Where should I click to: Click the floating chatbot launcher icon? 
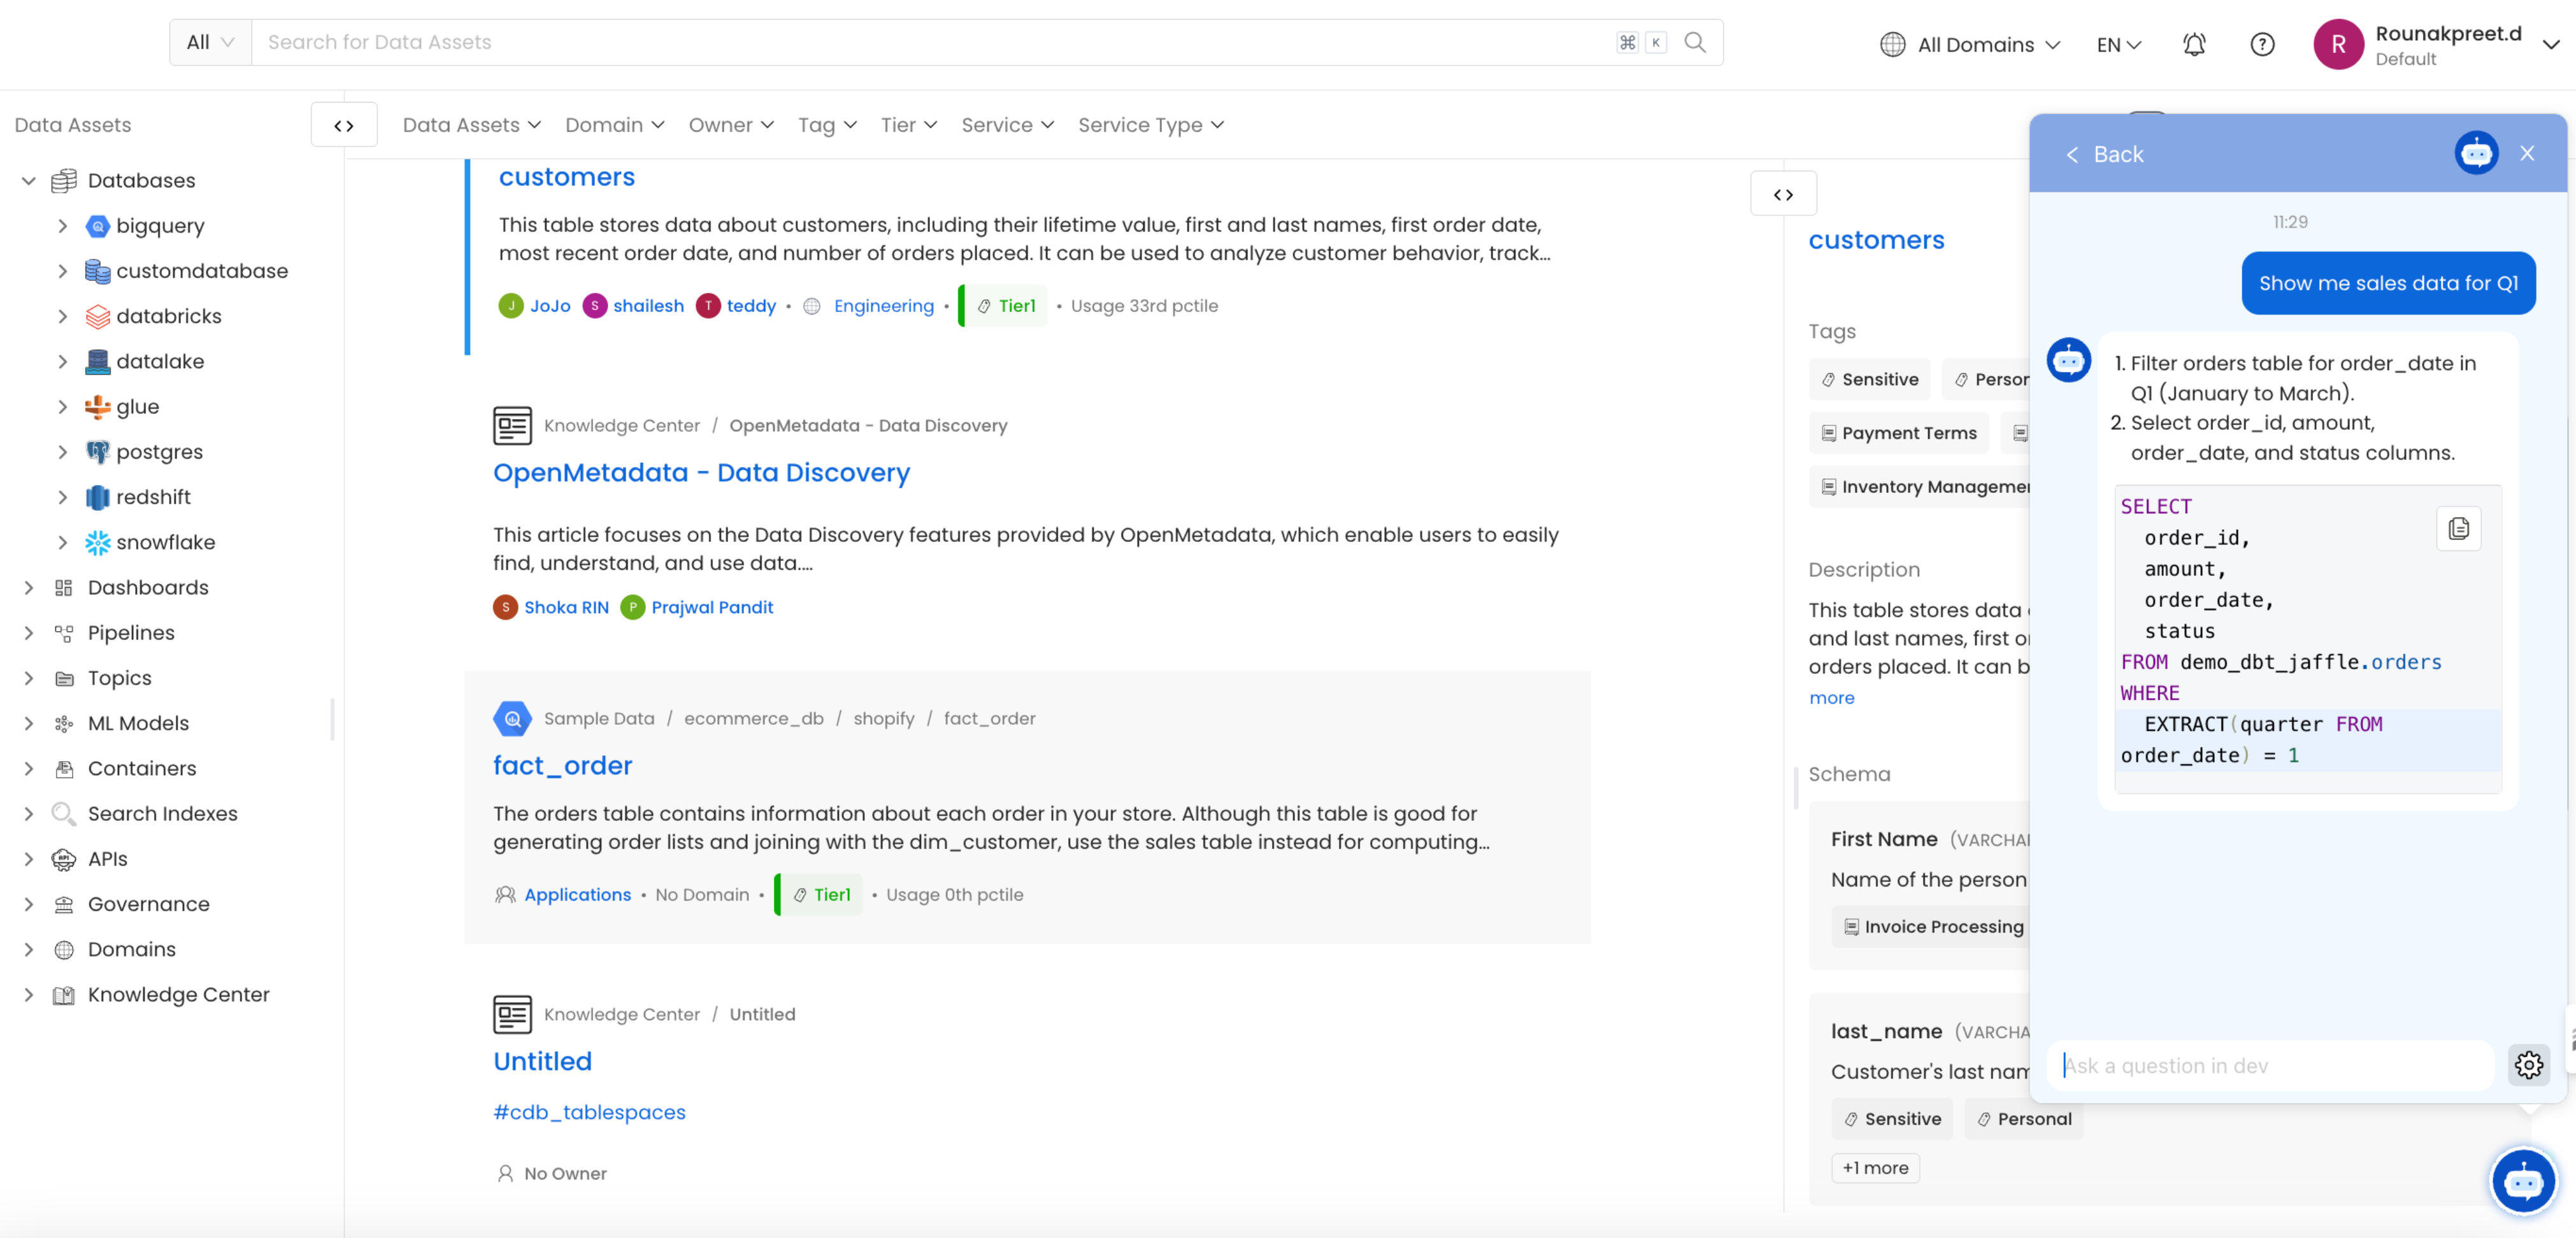2522,1181
